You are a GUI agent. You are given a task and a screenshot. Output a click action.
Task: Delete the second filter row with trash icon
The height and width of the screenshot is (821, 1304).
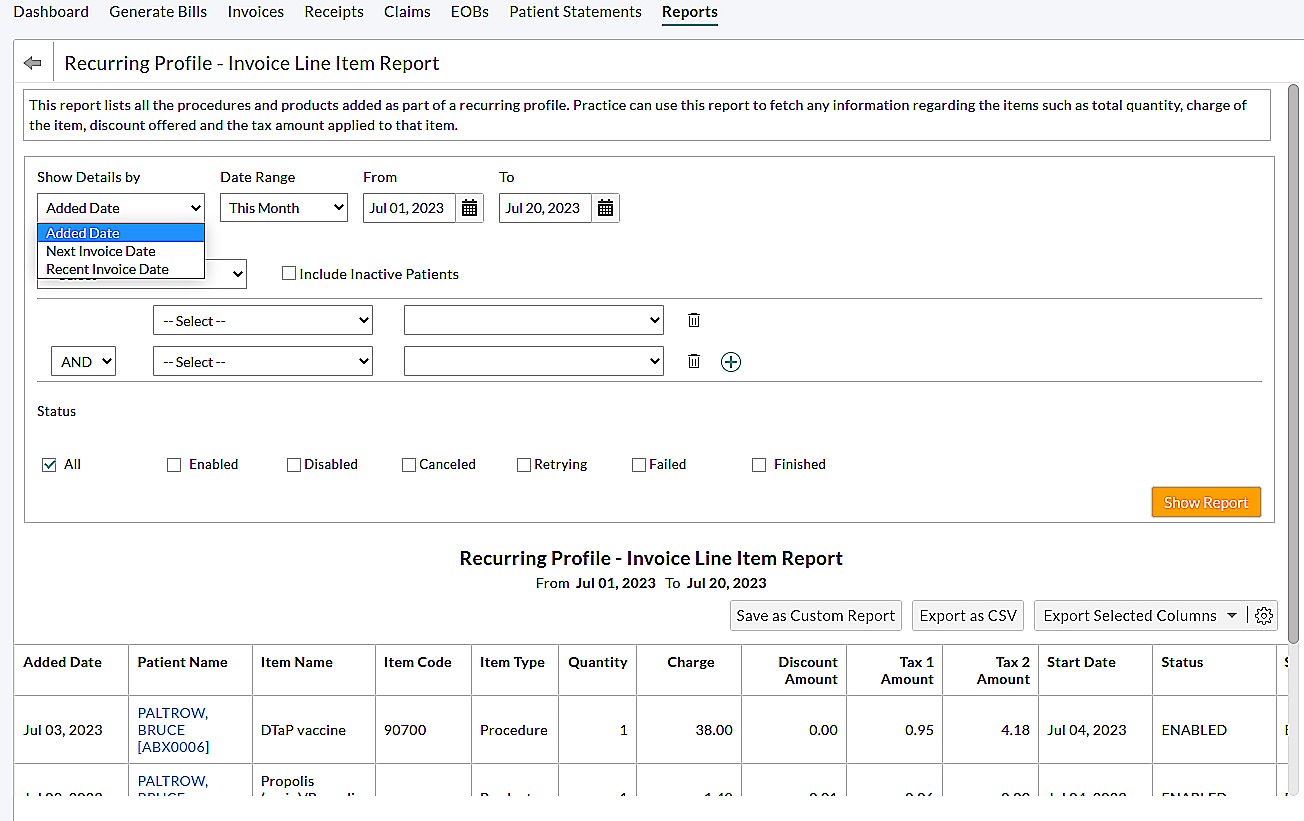coord(693,361)
